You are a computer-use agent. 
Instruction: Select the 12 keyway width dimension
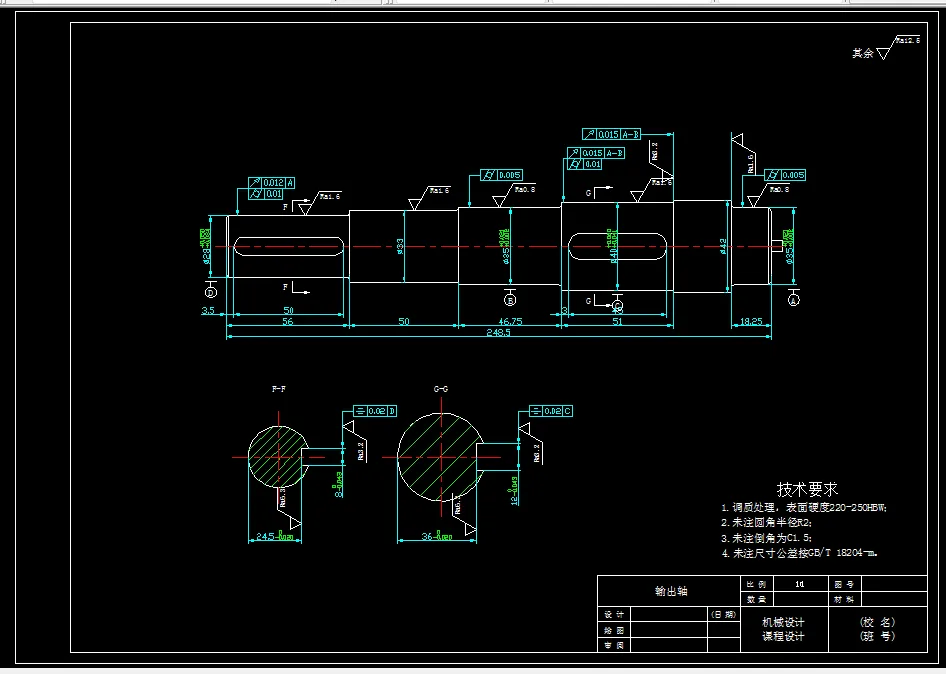click(x=515, y=491)
